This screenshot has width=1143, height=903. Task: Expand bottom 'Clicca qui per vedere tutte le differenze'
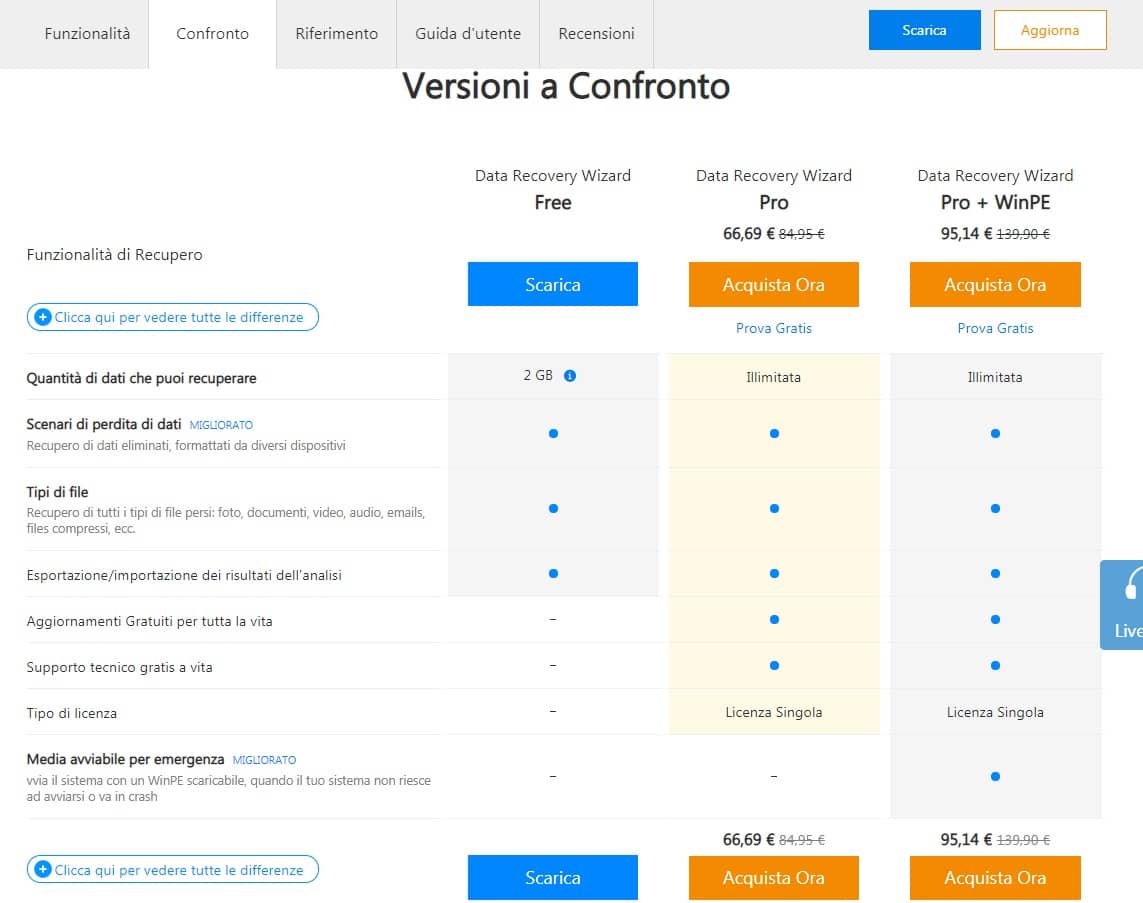(x=173, y=869)
